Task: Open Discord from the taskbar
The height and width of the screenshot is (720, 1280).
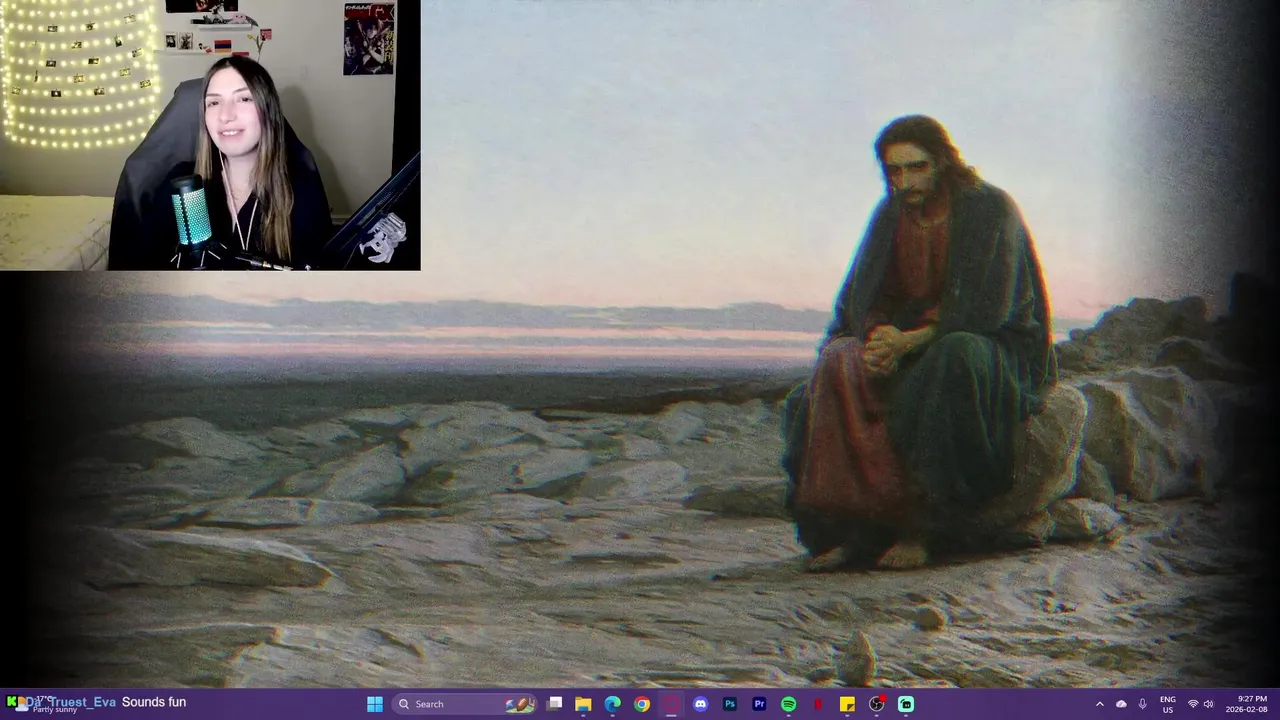Action: (x=700, y=704)
